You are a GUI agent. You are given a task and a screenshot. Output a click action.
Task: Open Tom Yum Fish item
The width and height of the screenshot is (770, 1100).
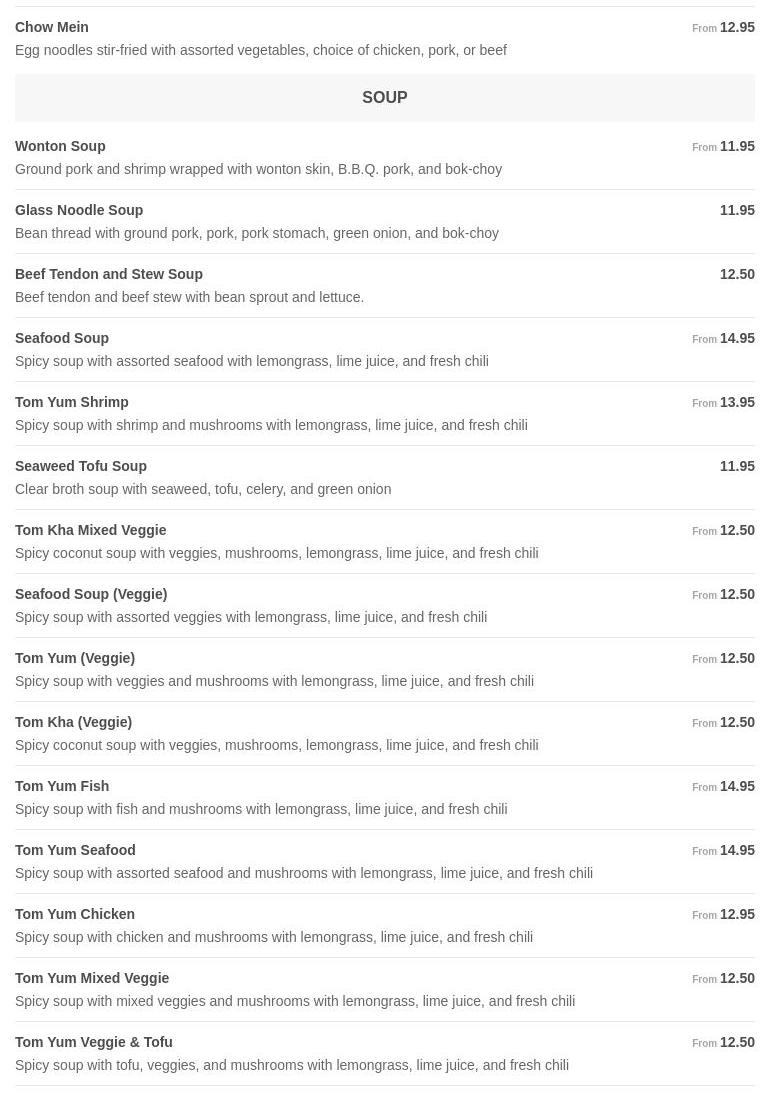coord(62,786)
